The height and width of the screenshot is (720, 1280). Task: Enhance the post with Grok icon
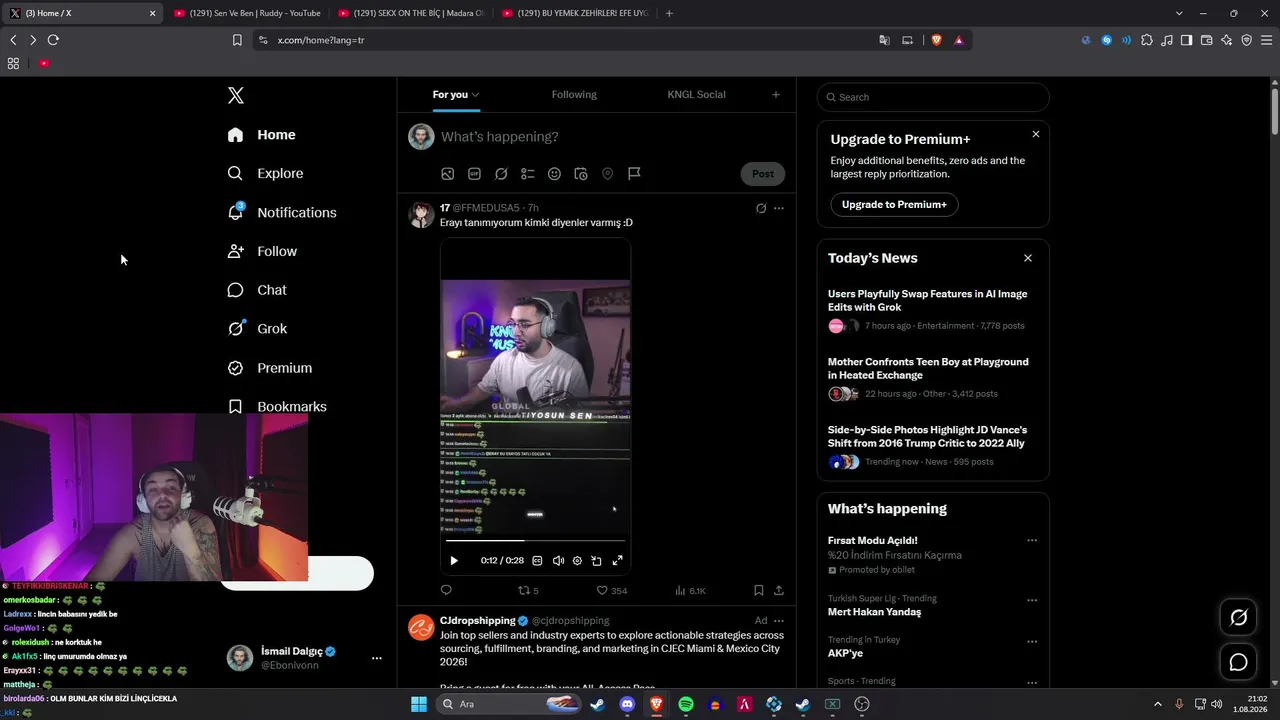click(x=501, y=174)
